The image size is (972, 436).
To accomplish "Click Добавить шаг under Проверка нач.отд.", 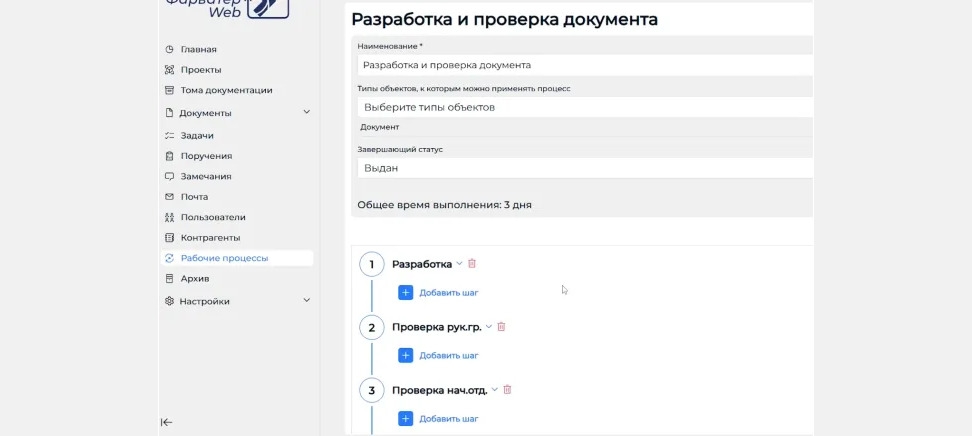I will (x=449, y=419).
